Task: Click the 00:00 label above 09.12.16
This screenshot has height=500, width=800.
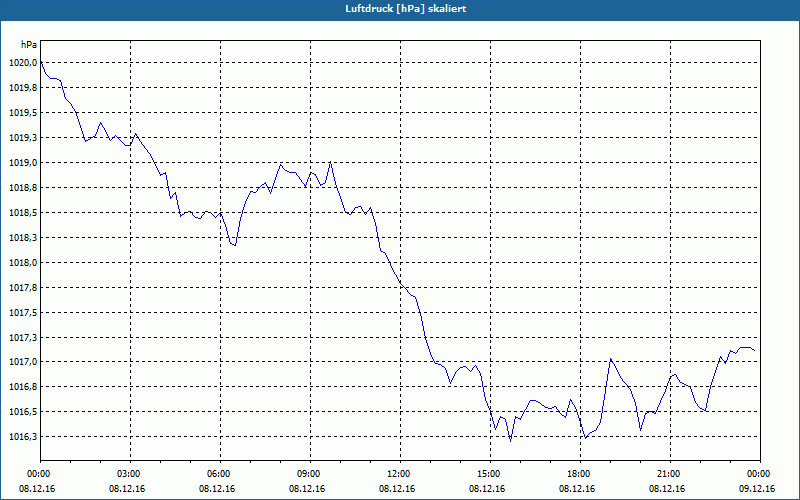Action: [x=760, y=474]
